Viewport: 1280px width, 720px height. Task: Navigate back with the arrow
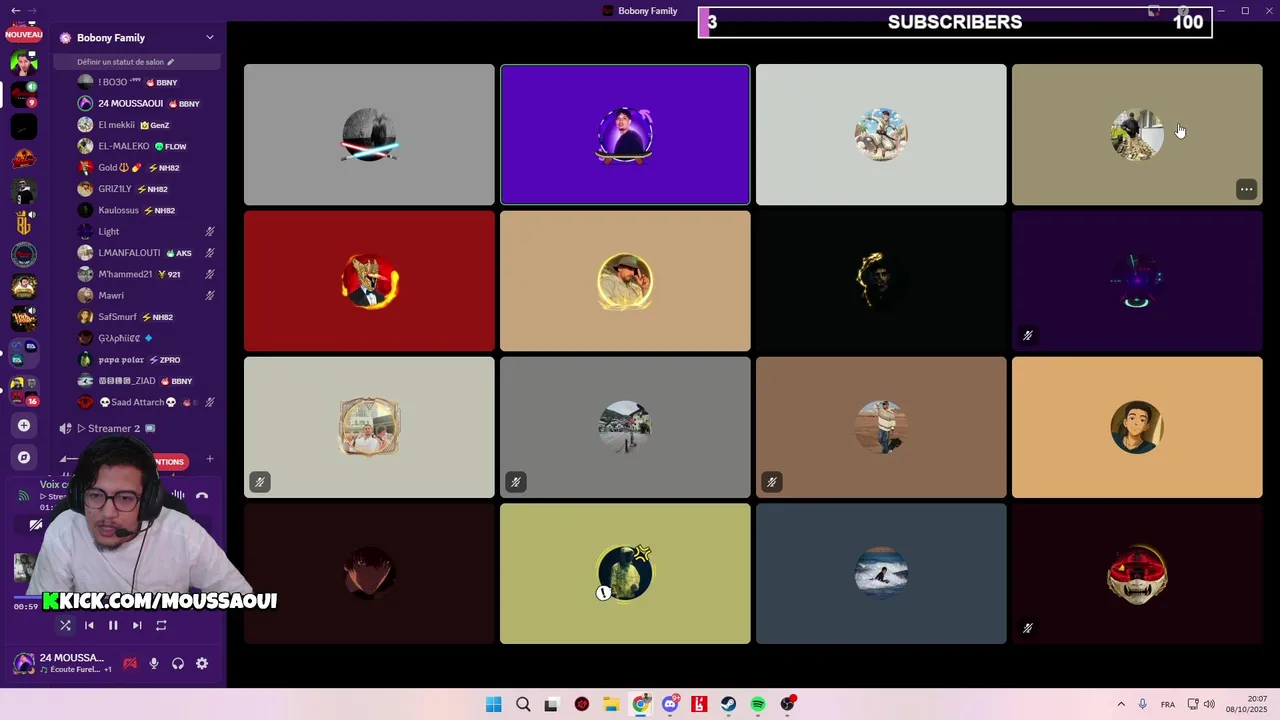[15, 11]
